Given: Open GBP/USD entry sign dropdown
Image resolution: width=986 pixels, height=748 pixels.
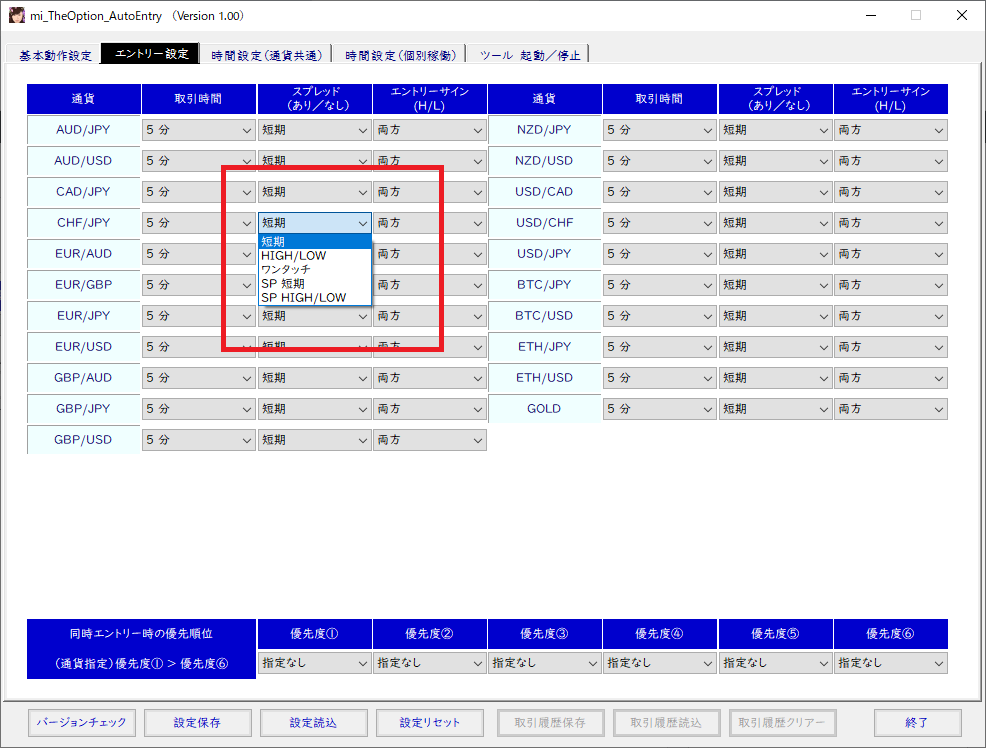Looking at the screenshot, I should 429,440.
